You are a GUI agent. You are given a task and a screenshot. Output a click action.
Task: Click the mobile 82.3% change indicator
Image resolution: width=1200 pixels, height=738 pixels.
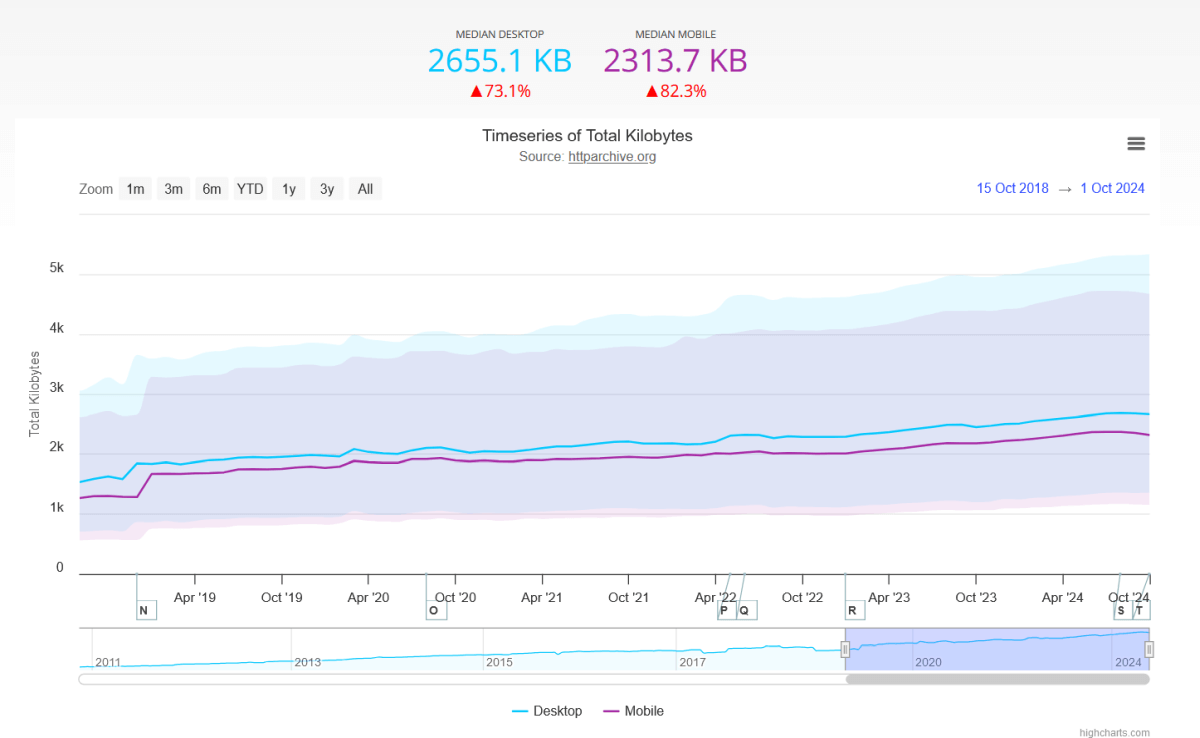(676, 91)
